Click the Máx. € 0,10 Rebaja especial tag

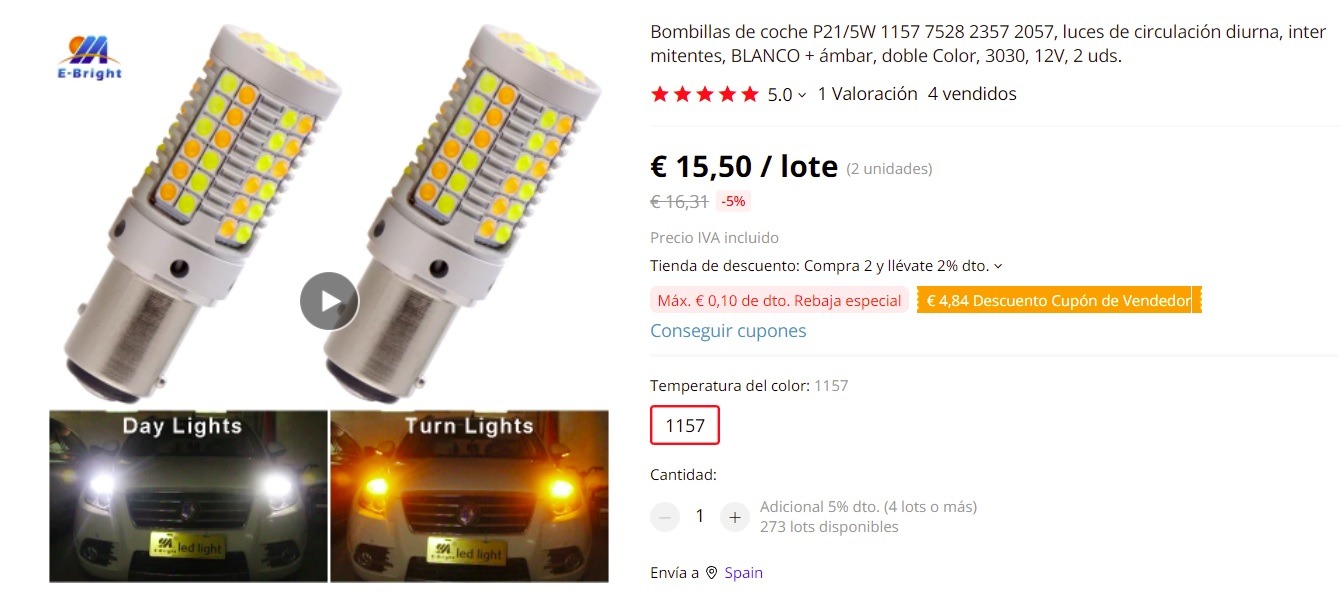tap(779, 300)
